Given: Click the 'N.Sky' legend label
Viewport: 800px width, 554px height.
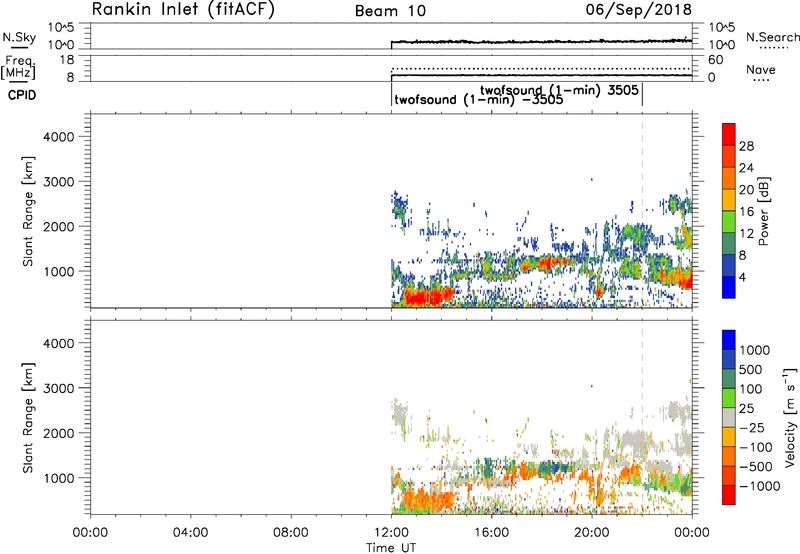Looking at the screenshot, I should 19,37.
